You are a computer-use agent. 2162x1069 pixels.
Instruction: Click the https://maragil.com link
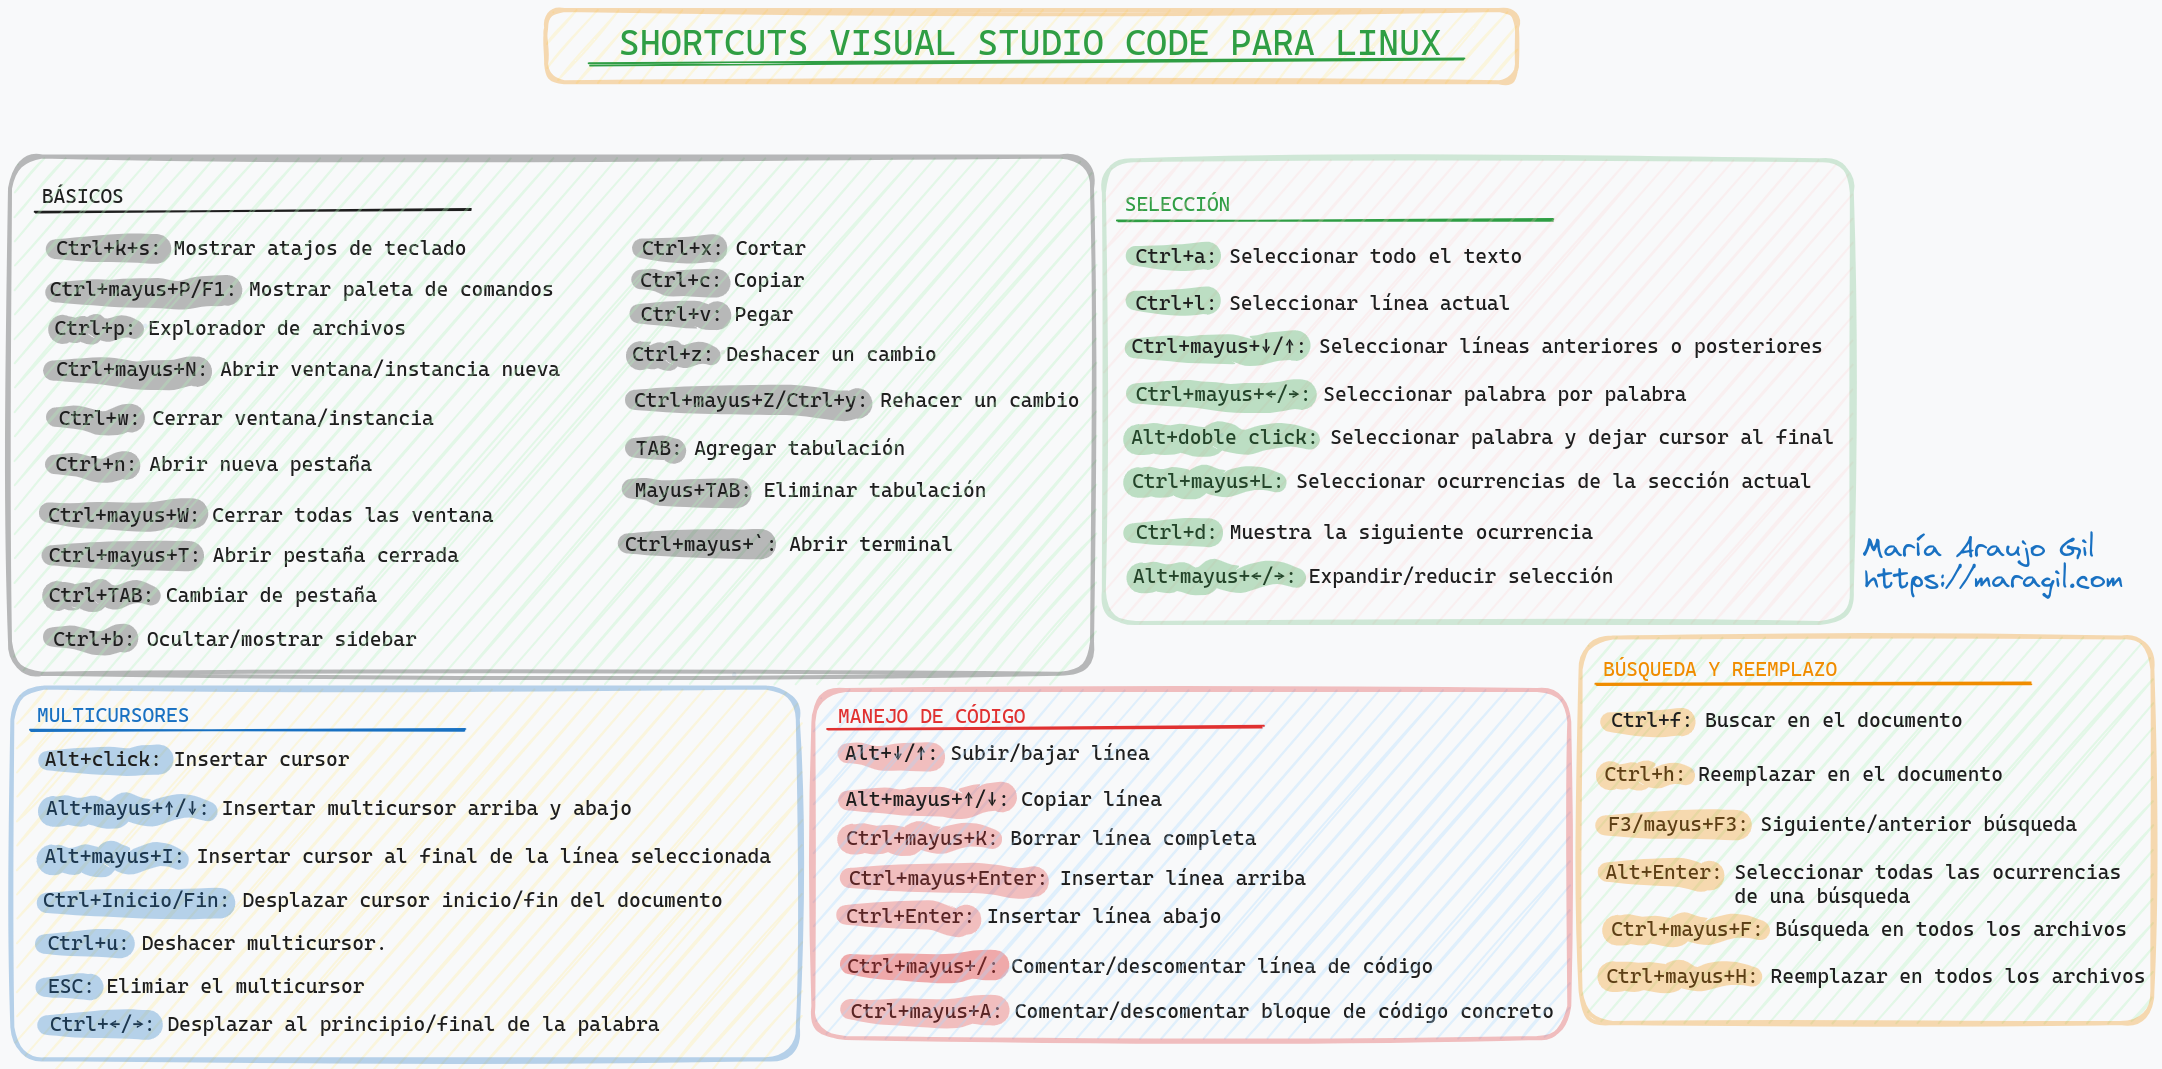click(1991, 581)
